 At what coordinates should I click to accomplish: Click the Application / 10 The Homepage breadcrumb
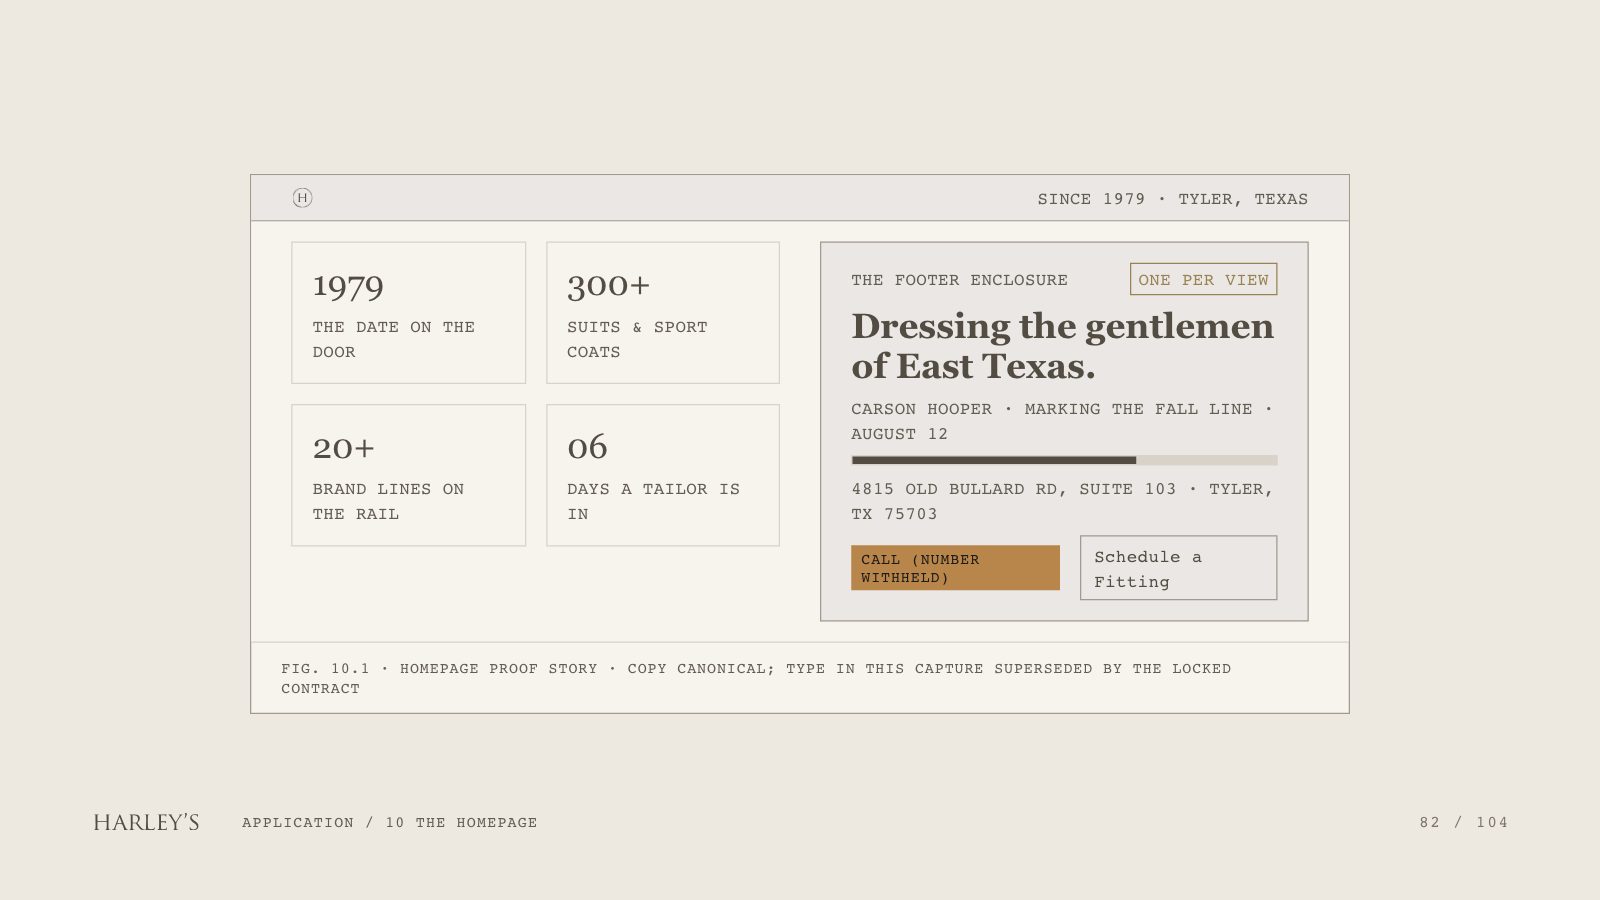click(x=389, y=822)
